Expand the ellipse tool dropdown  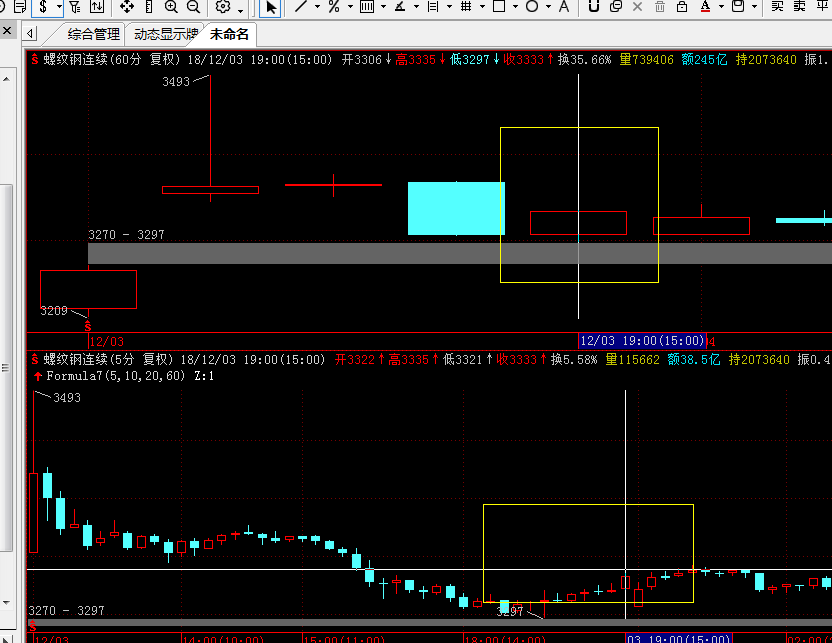point(548,7)
